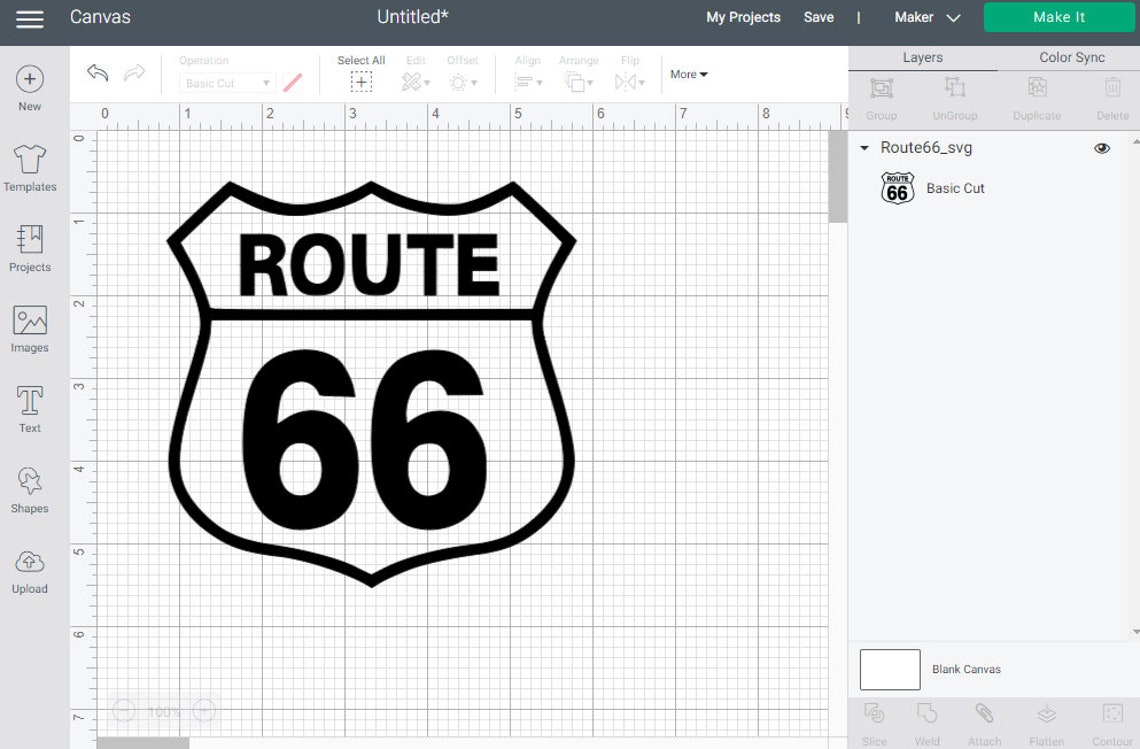1140x749 pixels.
Task: Open the Maker machine dropdown
Action: click(x=925, y=17)
